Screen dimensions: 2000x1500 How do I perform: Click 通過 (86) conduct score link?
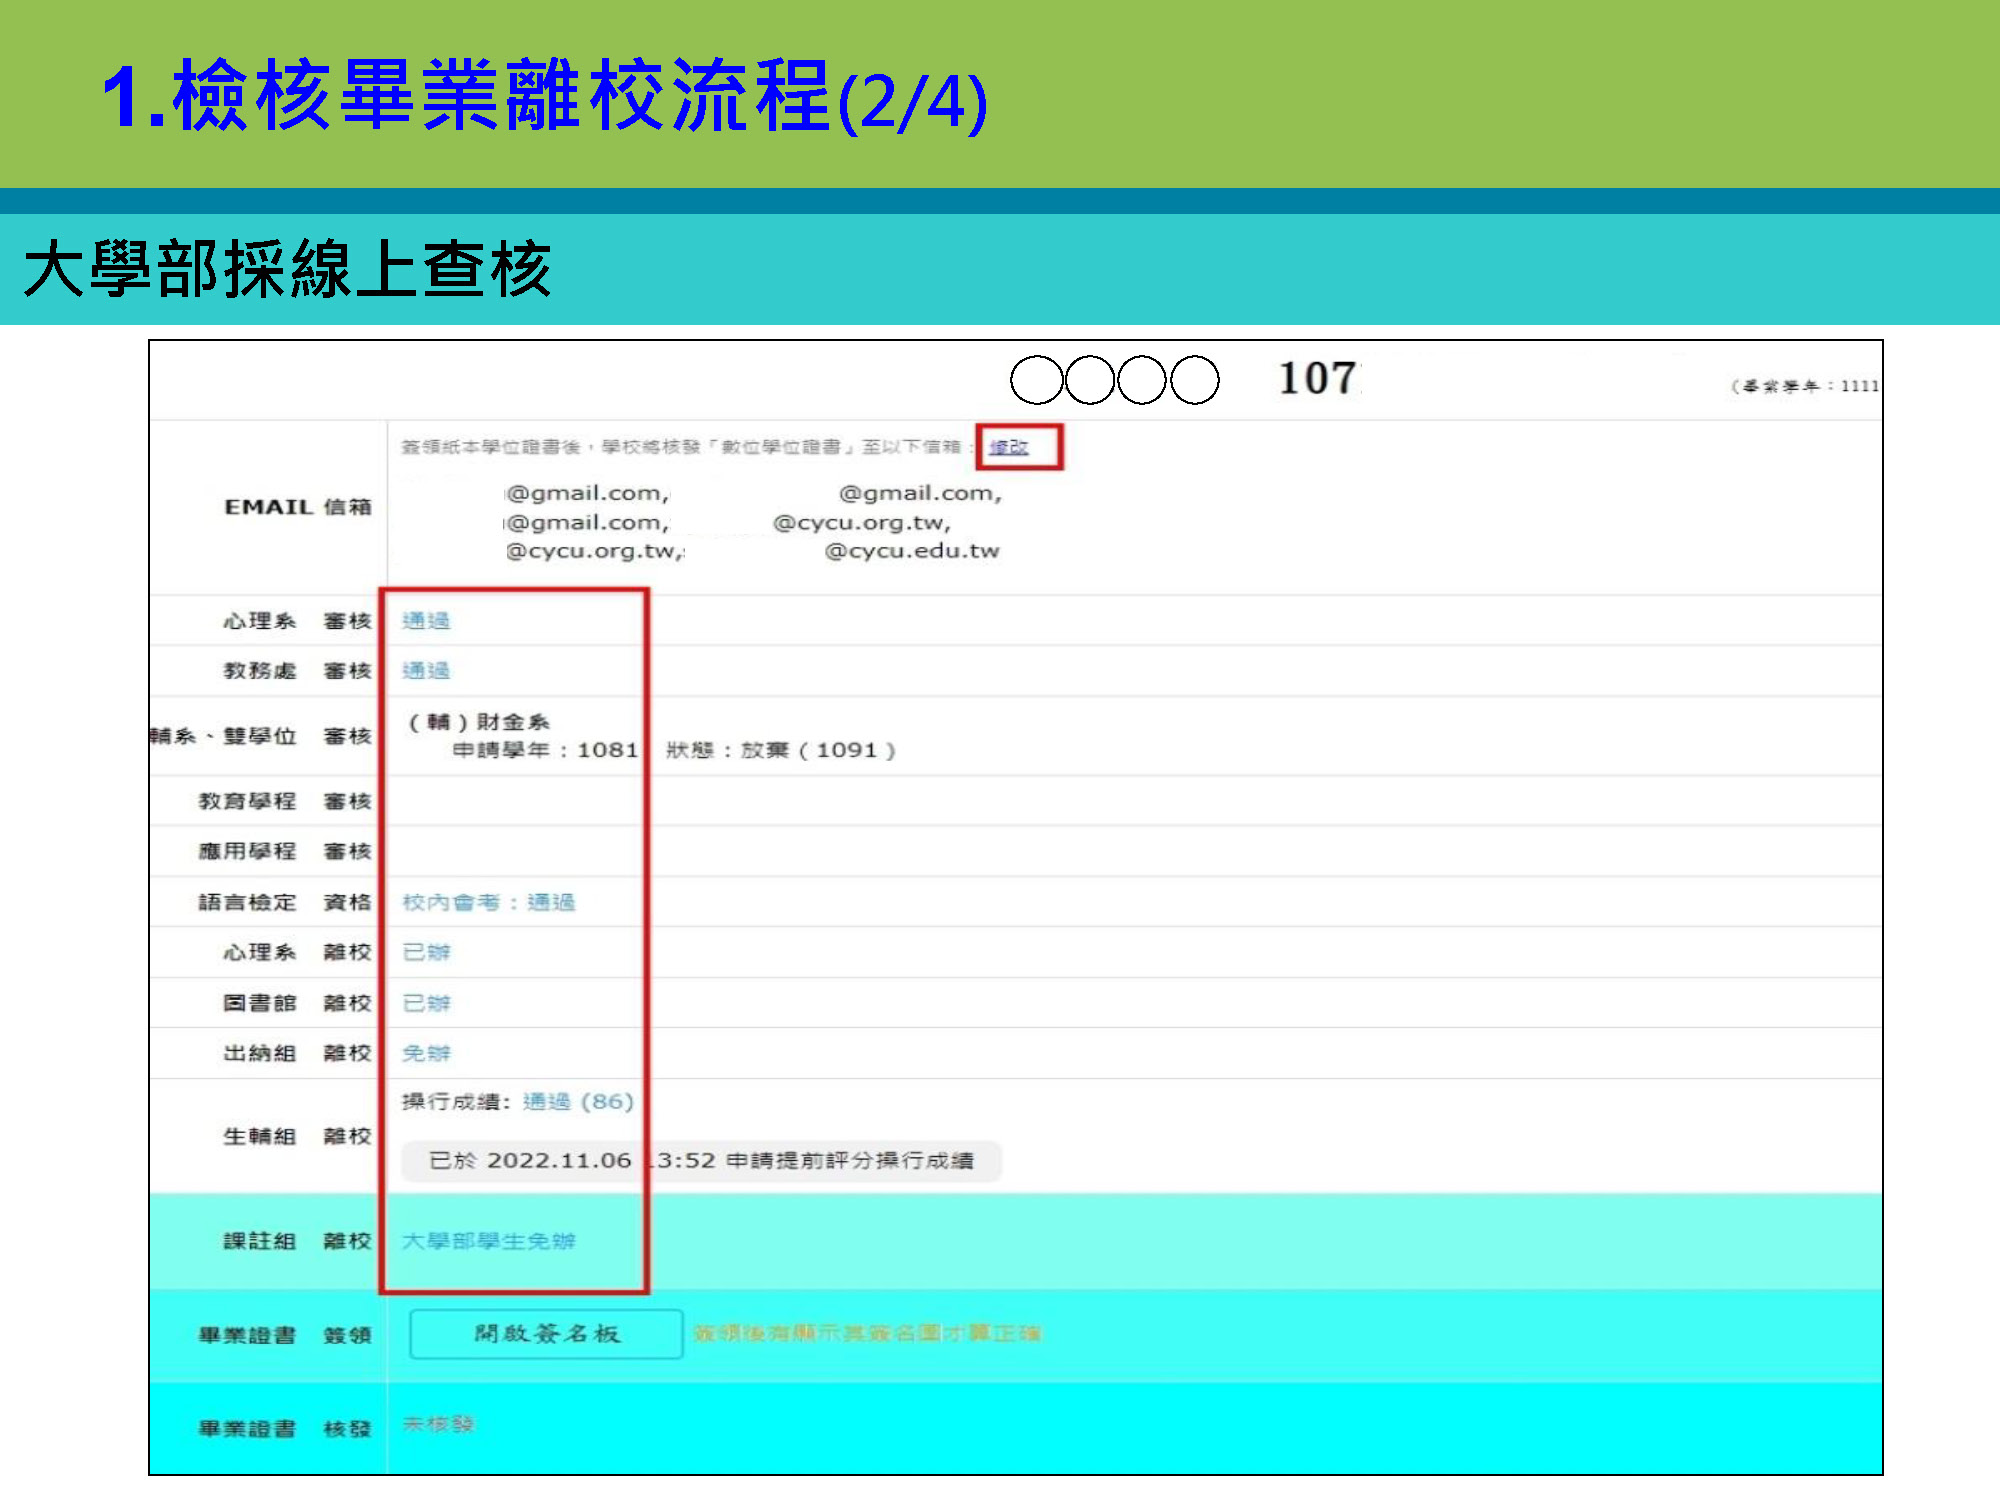point(578,1102)
